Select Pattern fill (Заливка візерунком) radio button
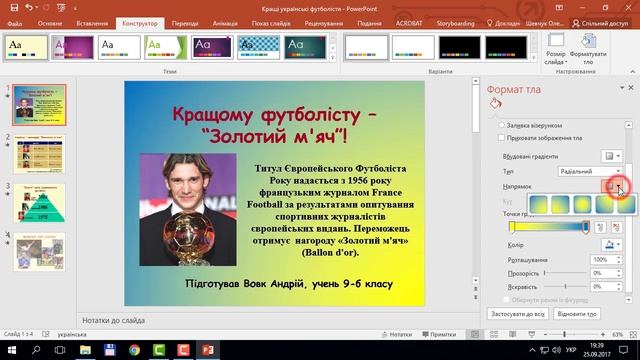This screenshot has width=640, height=360. click(x=501, y=125)
